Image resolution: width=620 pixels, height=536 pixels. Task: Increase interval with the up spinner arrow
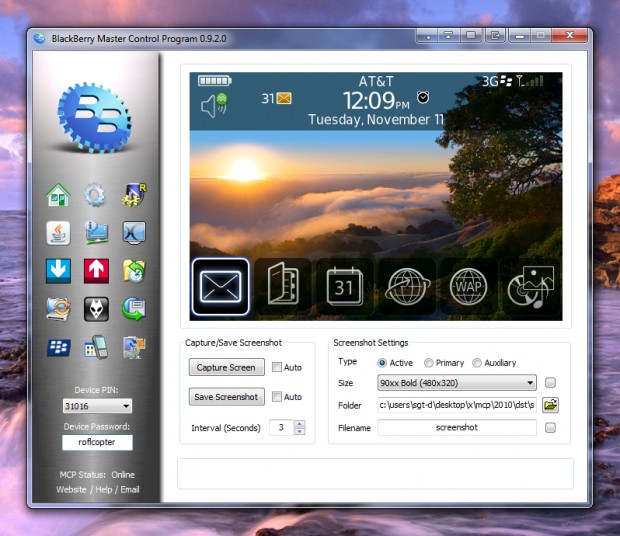pyautogui.click(x=299, y=423)
